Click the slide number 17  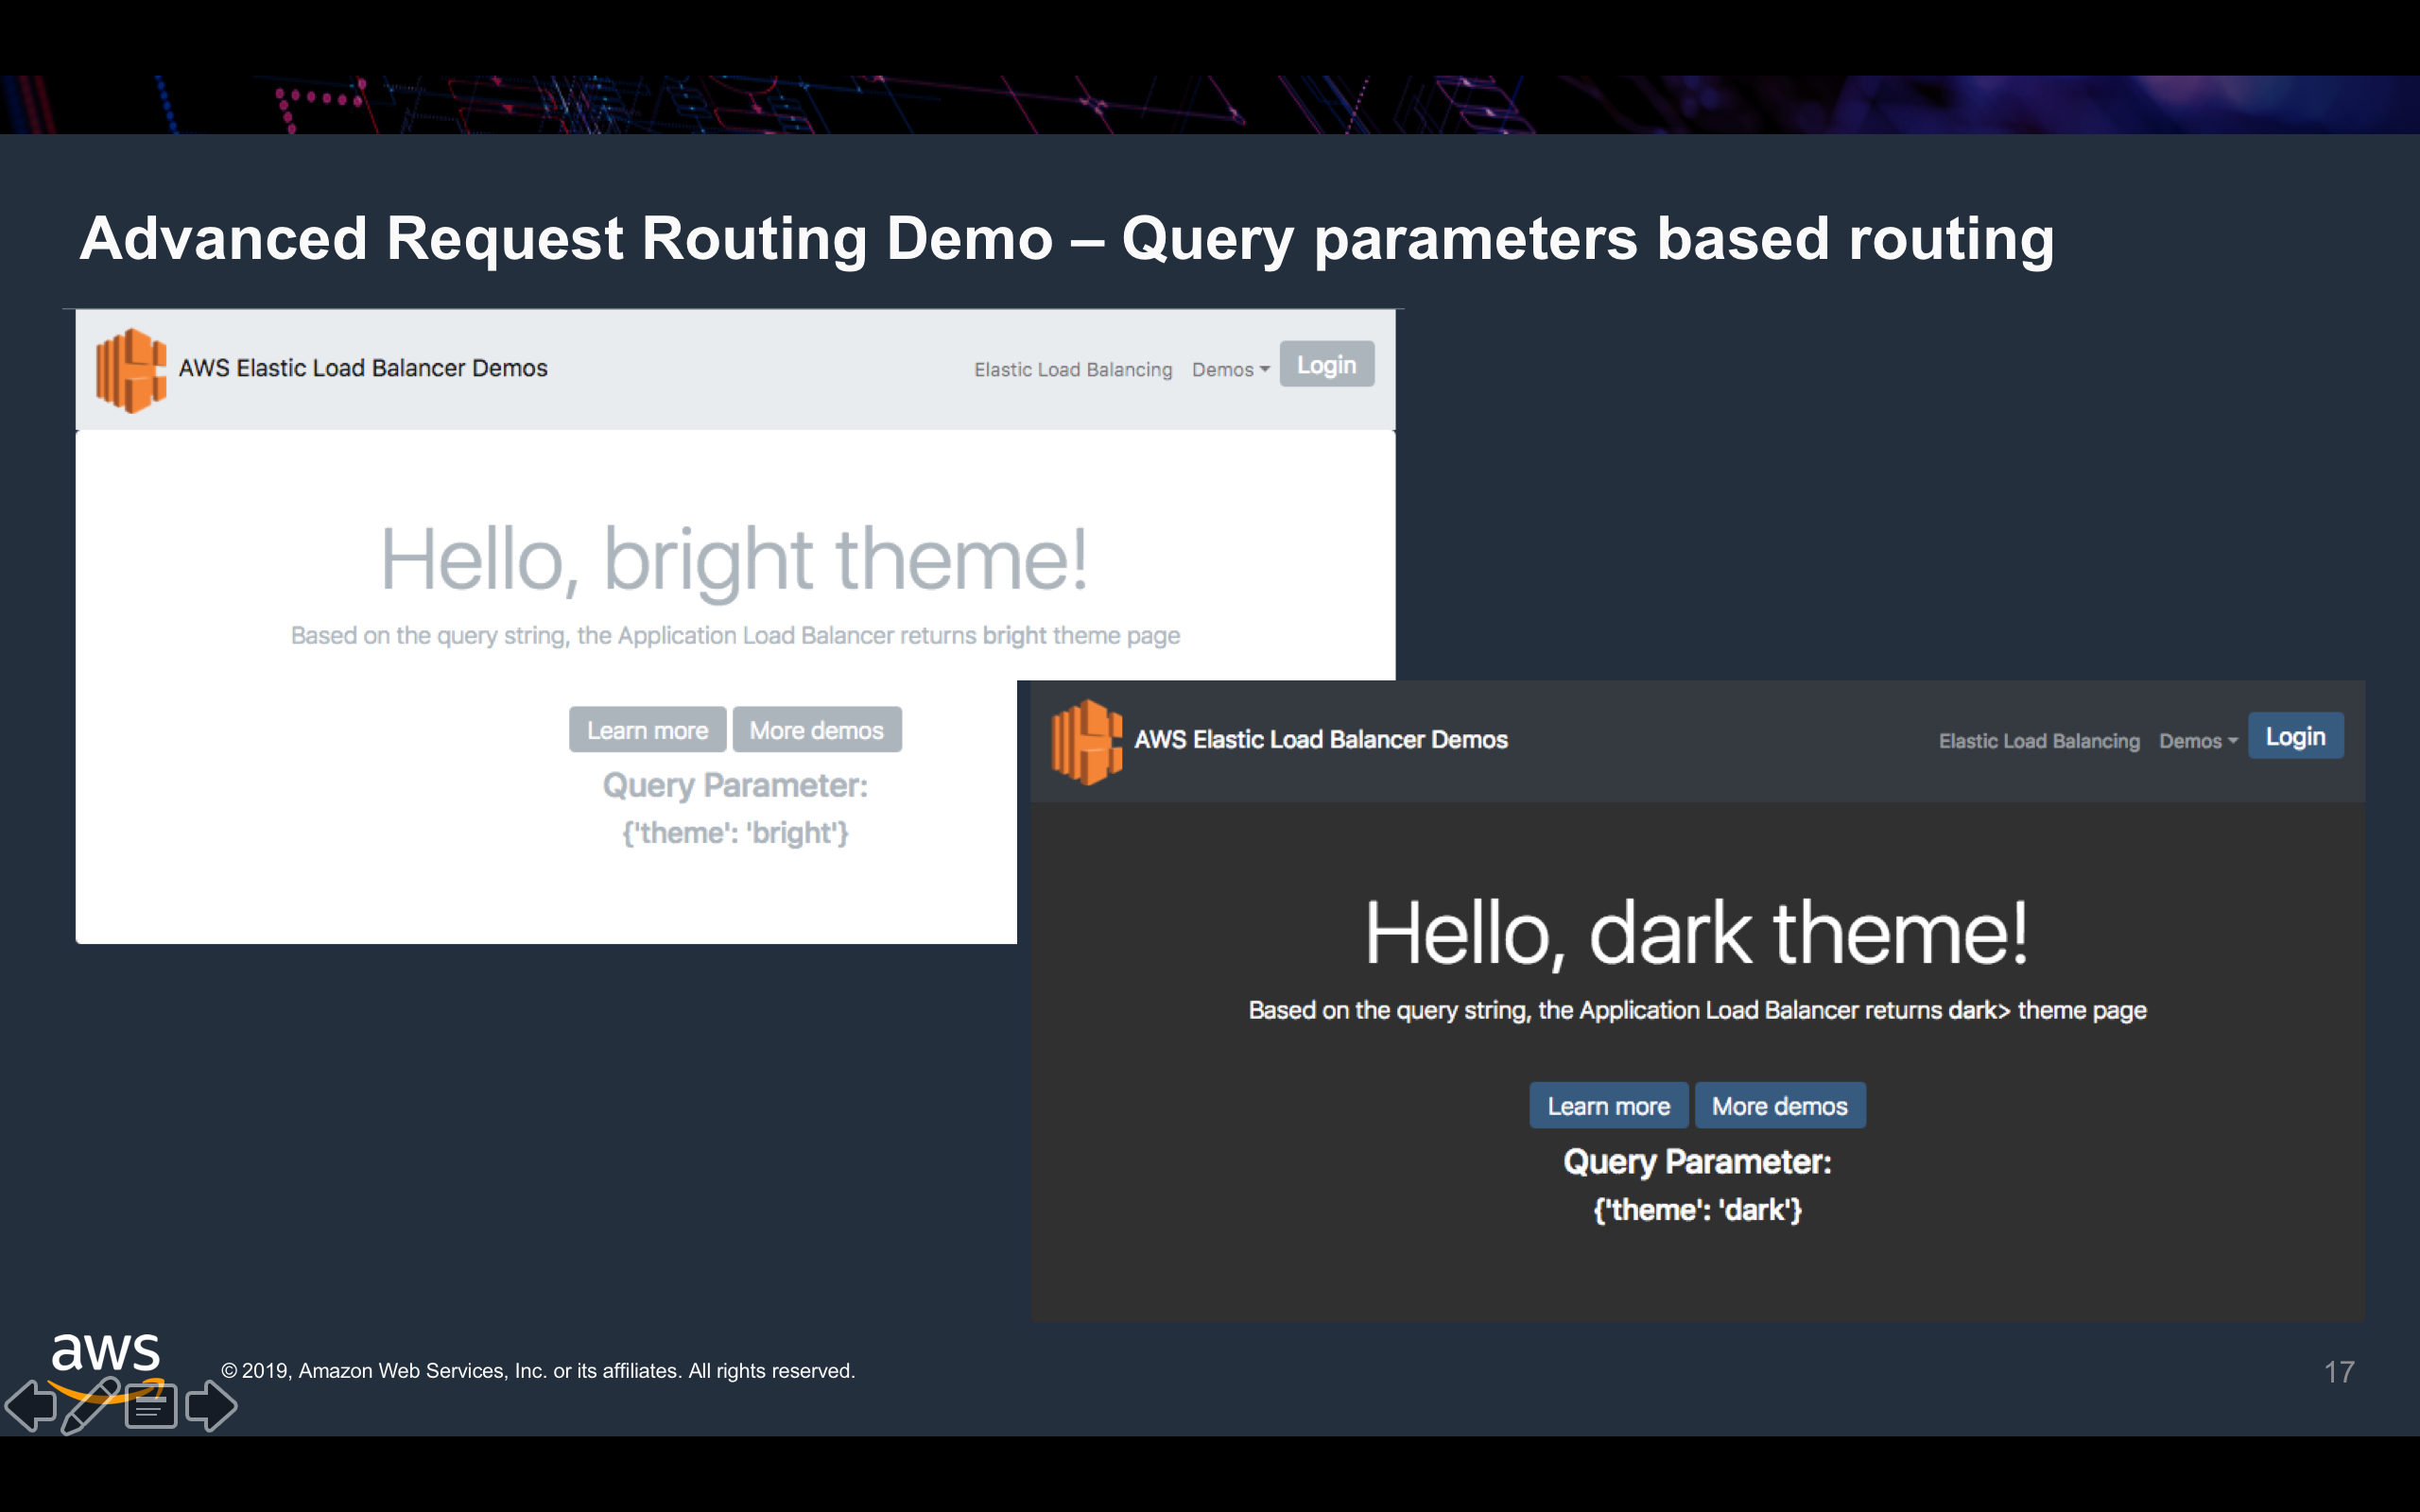2338,1372
